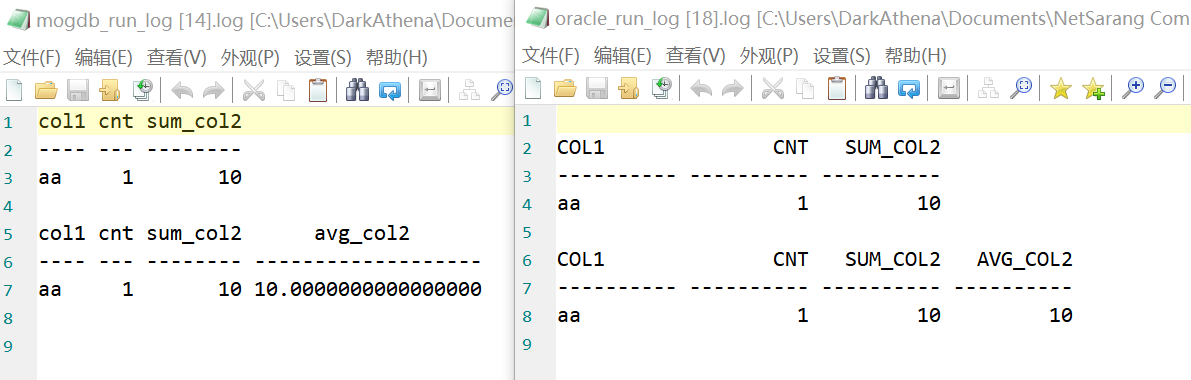Click Undo arrow in oracle_run_log window
Viewport: 1191px width, 380px height.
pyautogui.click(x=701, y=89)
